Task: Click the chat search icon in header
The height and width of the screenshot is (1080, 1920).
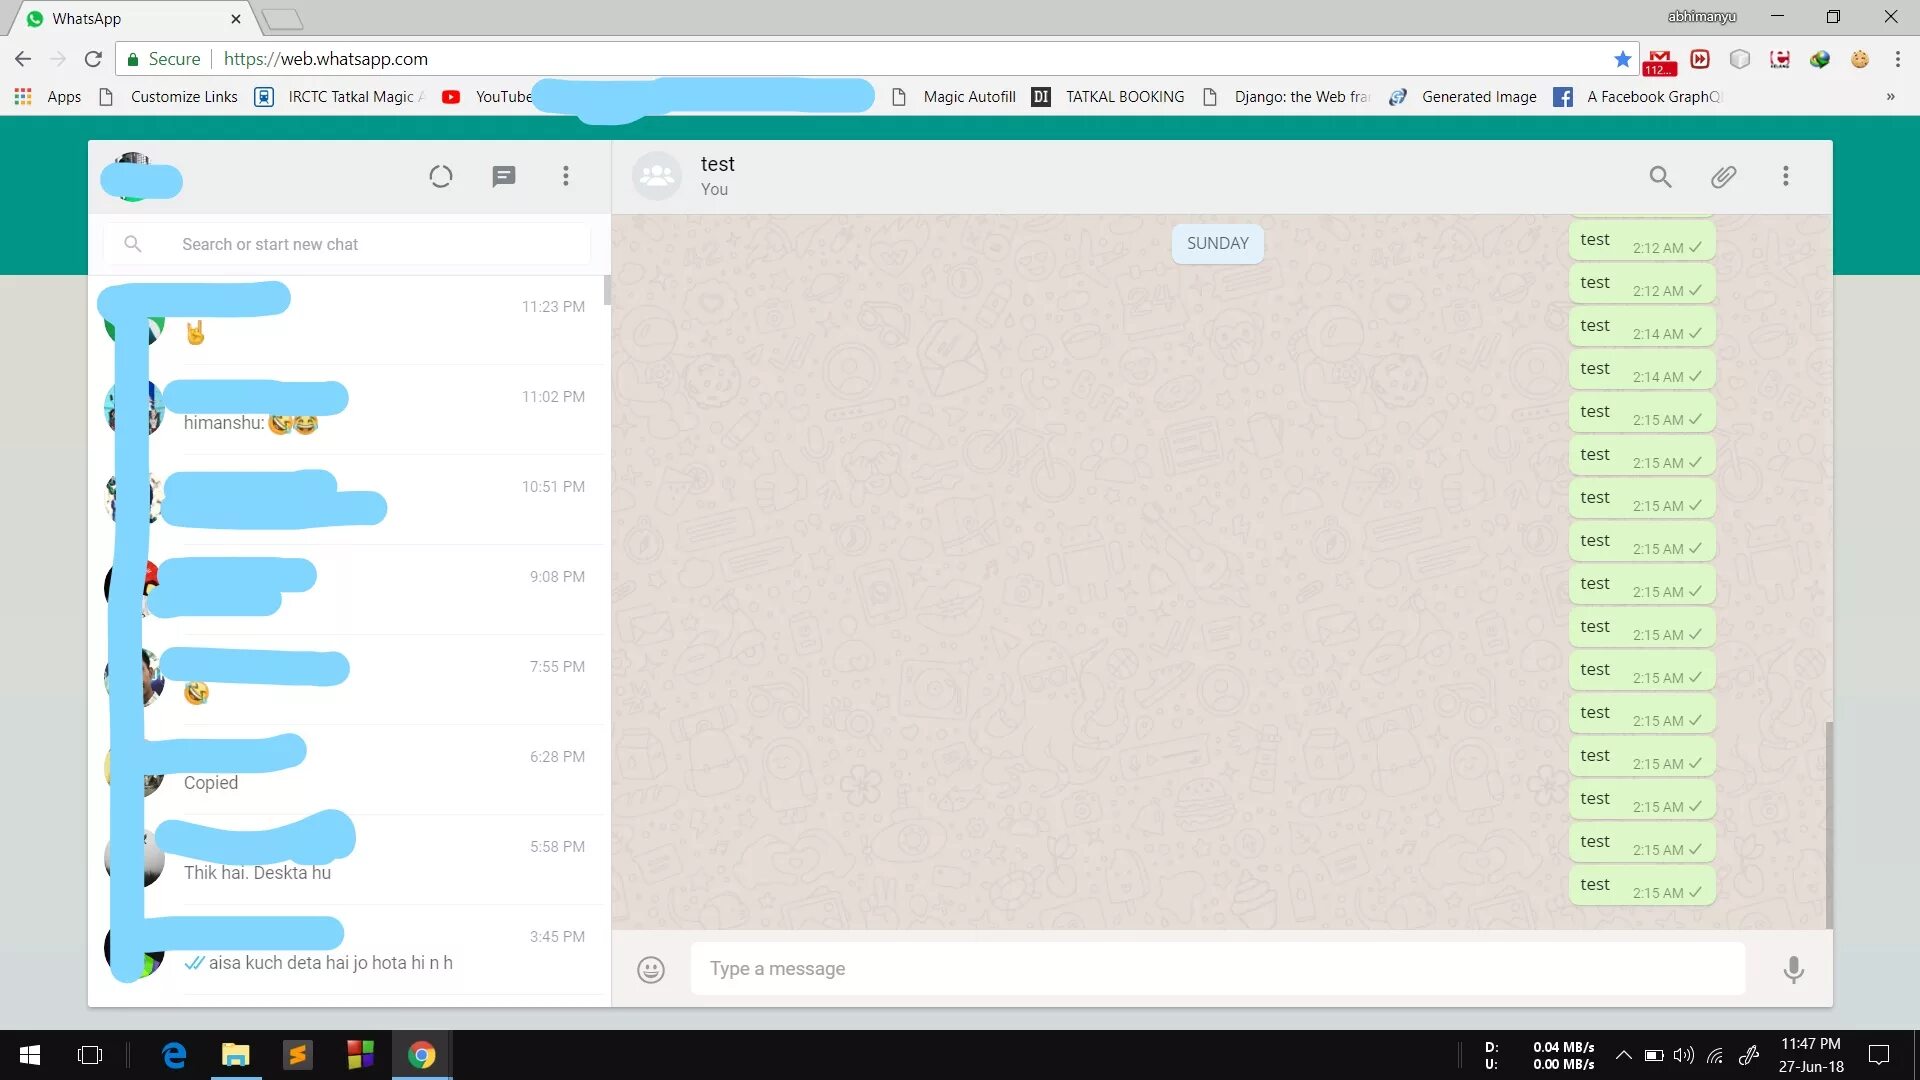Action: 1660,175
